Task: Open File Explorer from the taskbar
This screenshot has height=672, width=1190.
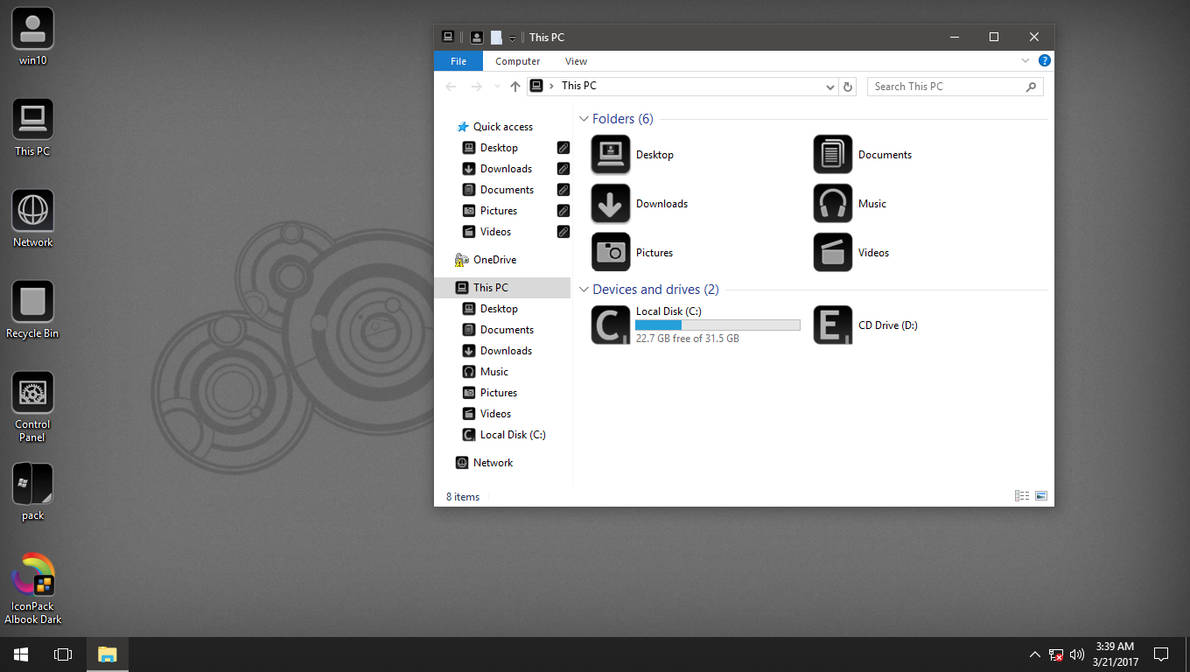Action: [107, 654]
